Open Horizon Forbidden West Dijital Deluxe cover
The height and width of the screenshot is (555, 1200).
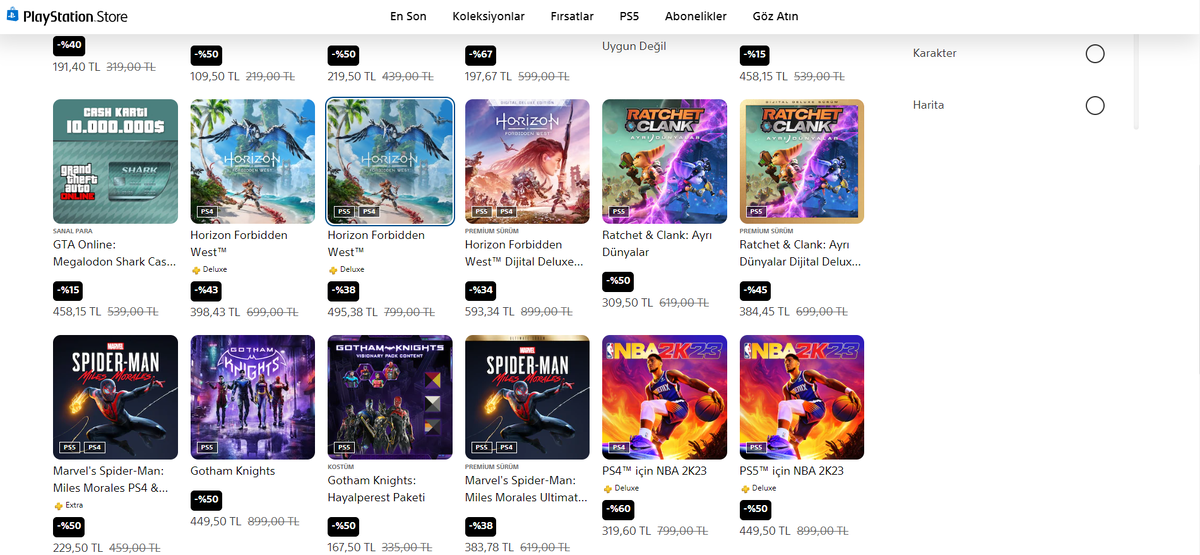point(528,161)
